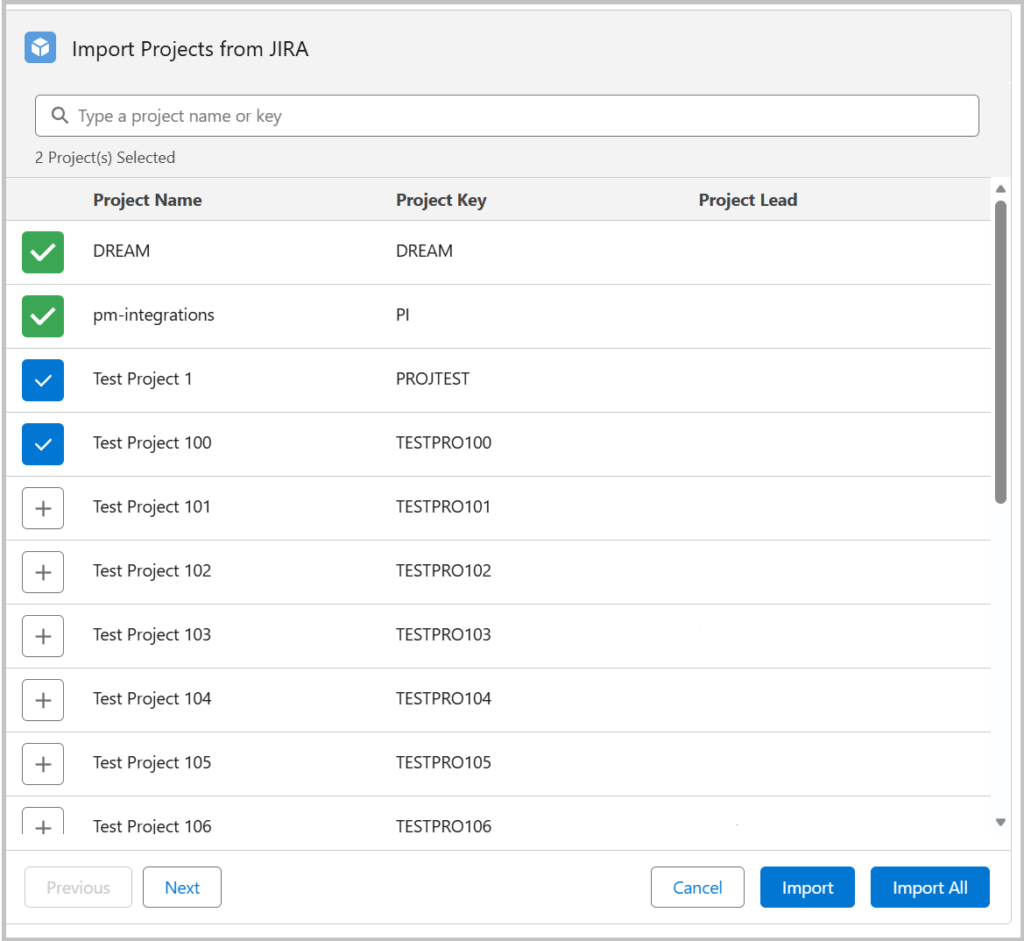Click plus icon for Test Project 106
Image resolution: width=1024 pixels, height=941 pixels.
(43, 823)
